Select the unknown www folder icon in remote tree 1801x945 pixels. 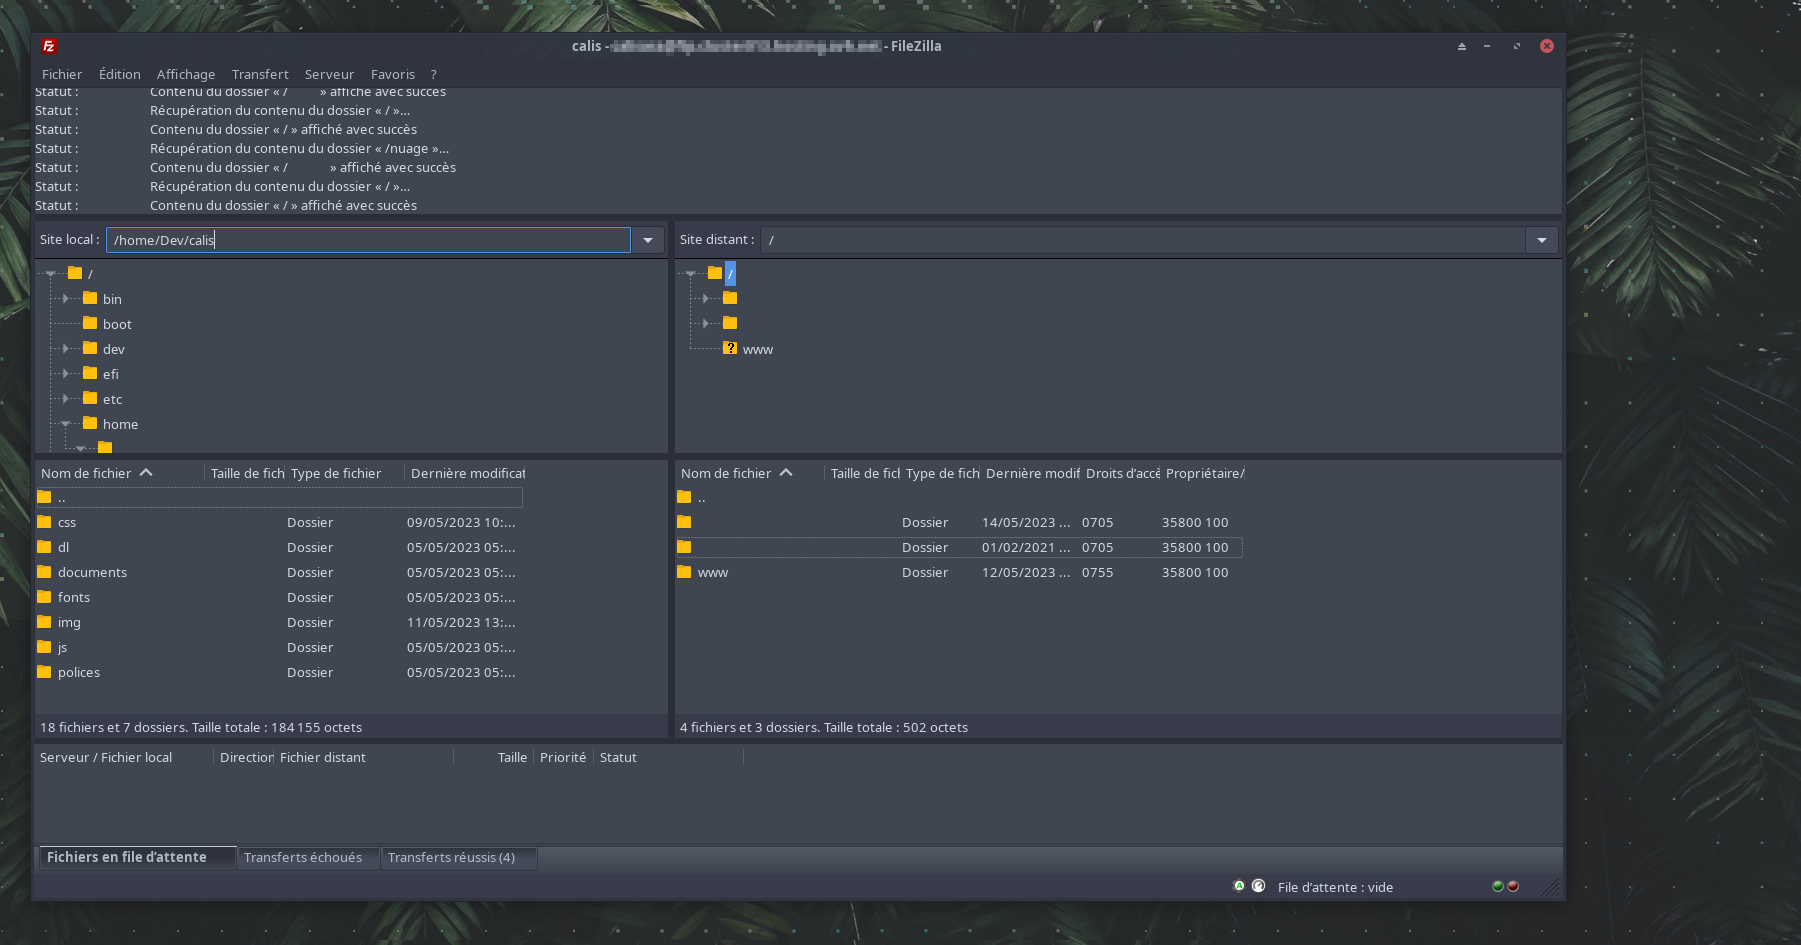point(730,349)
